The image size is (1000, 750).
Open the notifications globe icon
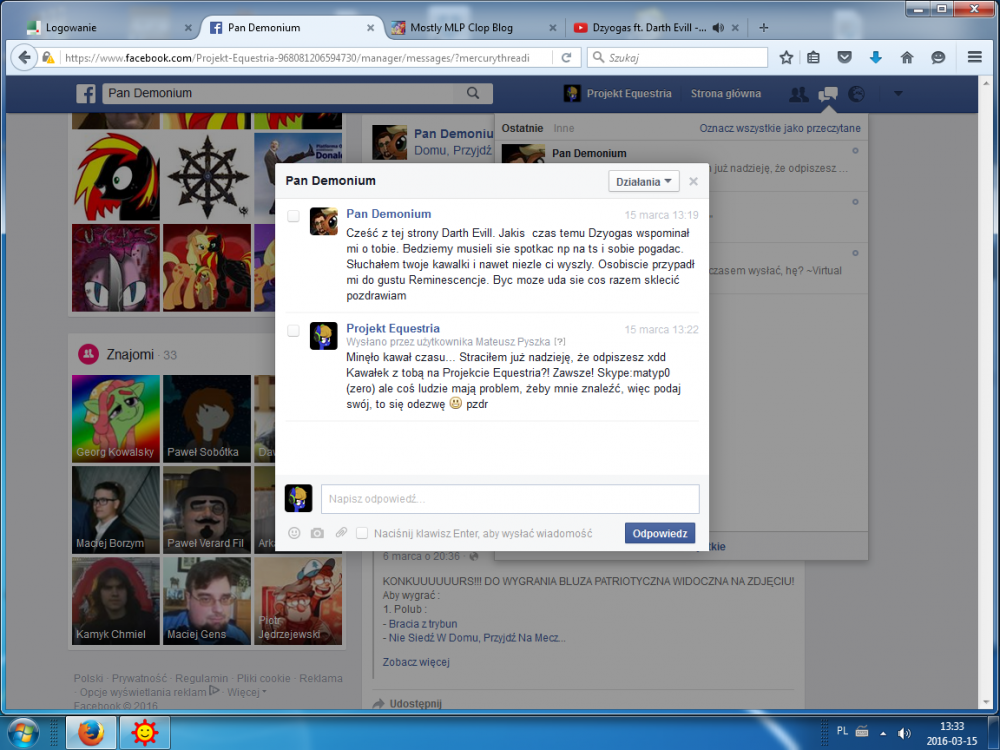pyautogui.click(x=856, y=94)
